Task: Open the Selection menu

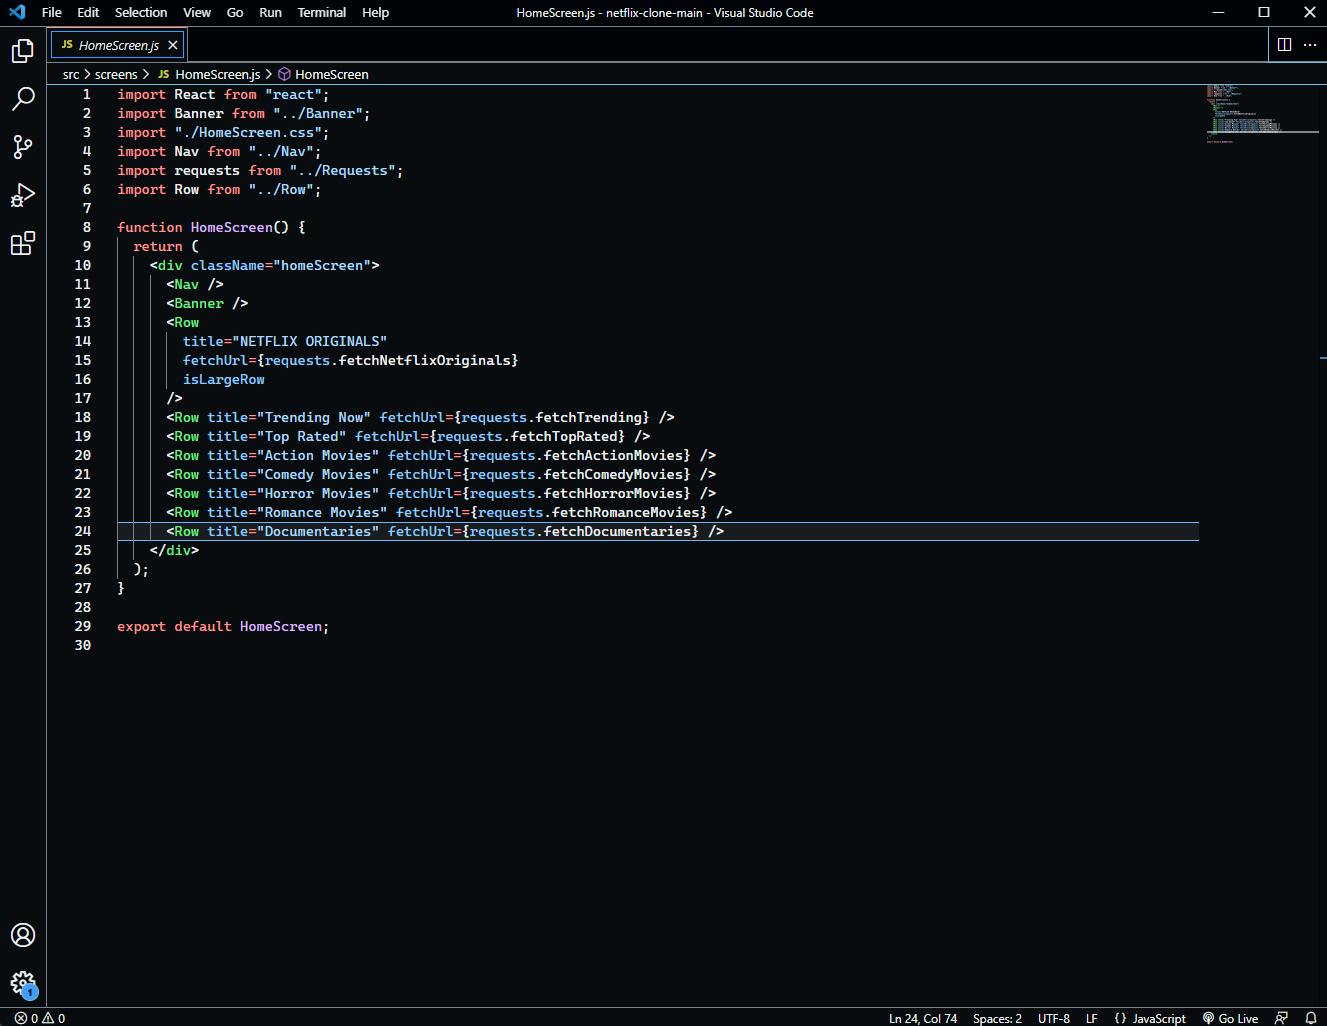Action: (x=141, y=12)
